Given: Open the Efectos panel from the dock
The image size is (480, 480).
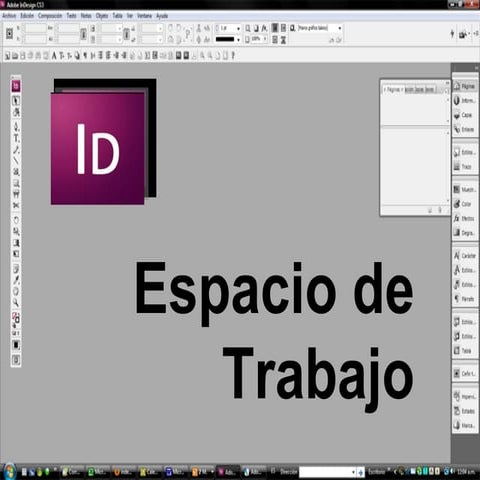Looking at the screenshot, I should 465,218.
